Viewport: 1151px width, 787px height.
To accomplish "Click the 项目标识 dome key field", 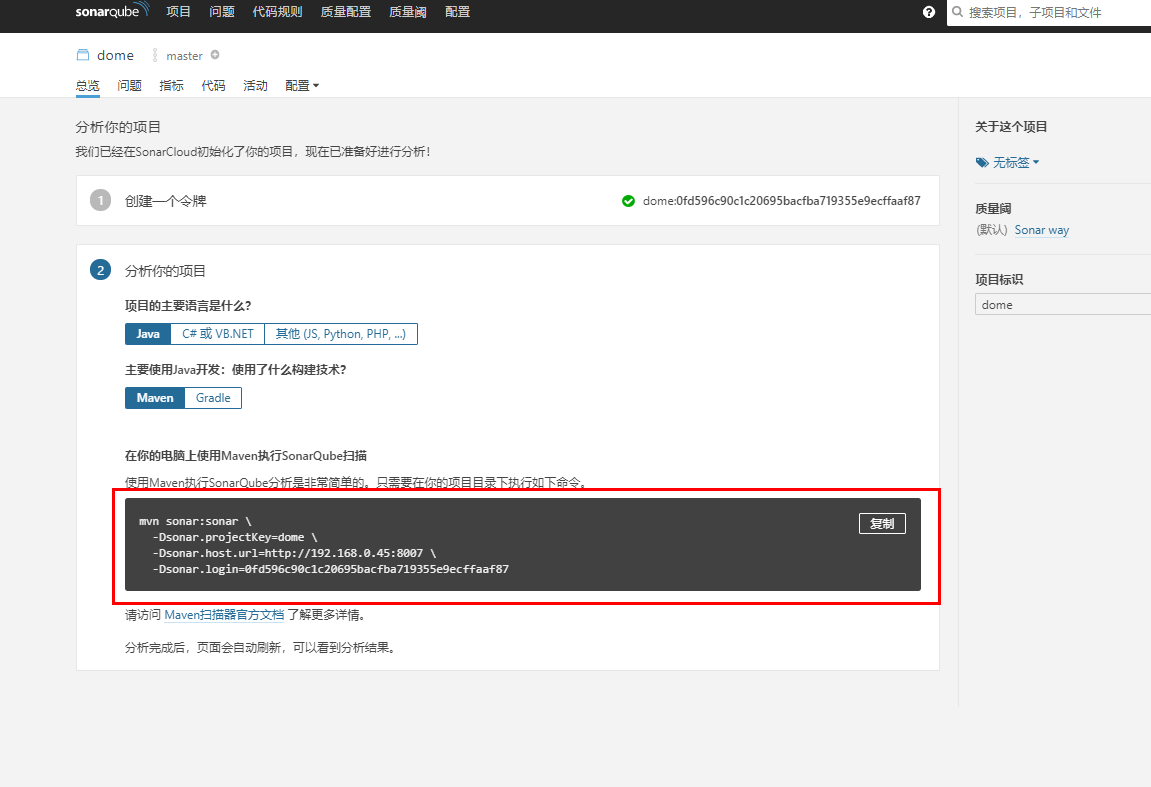I will click(1063, 305).
